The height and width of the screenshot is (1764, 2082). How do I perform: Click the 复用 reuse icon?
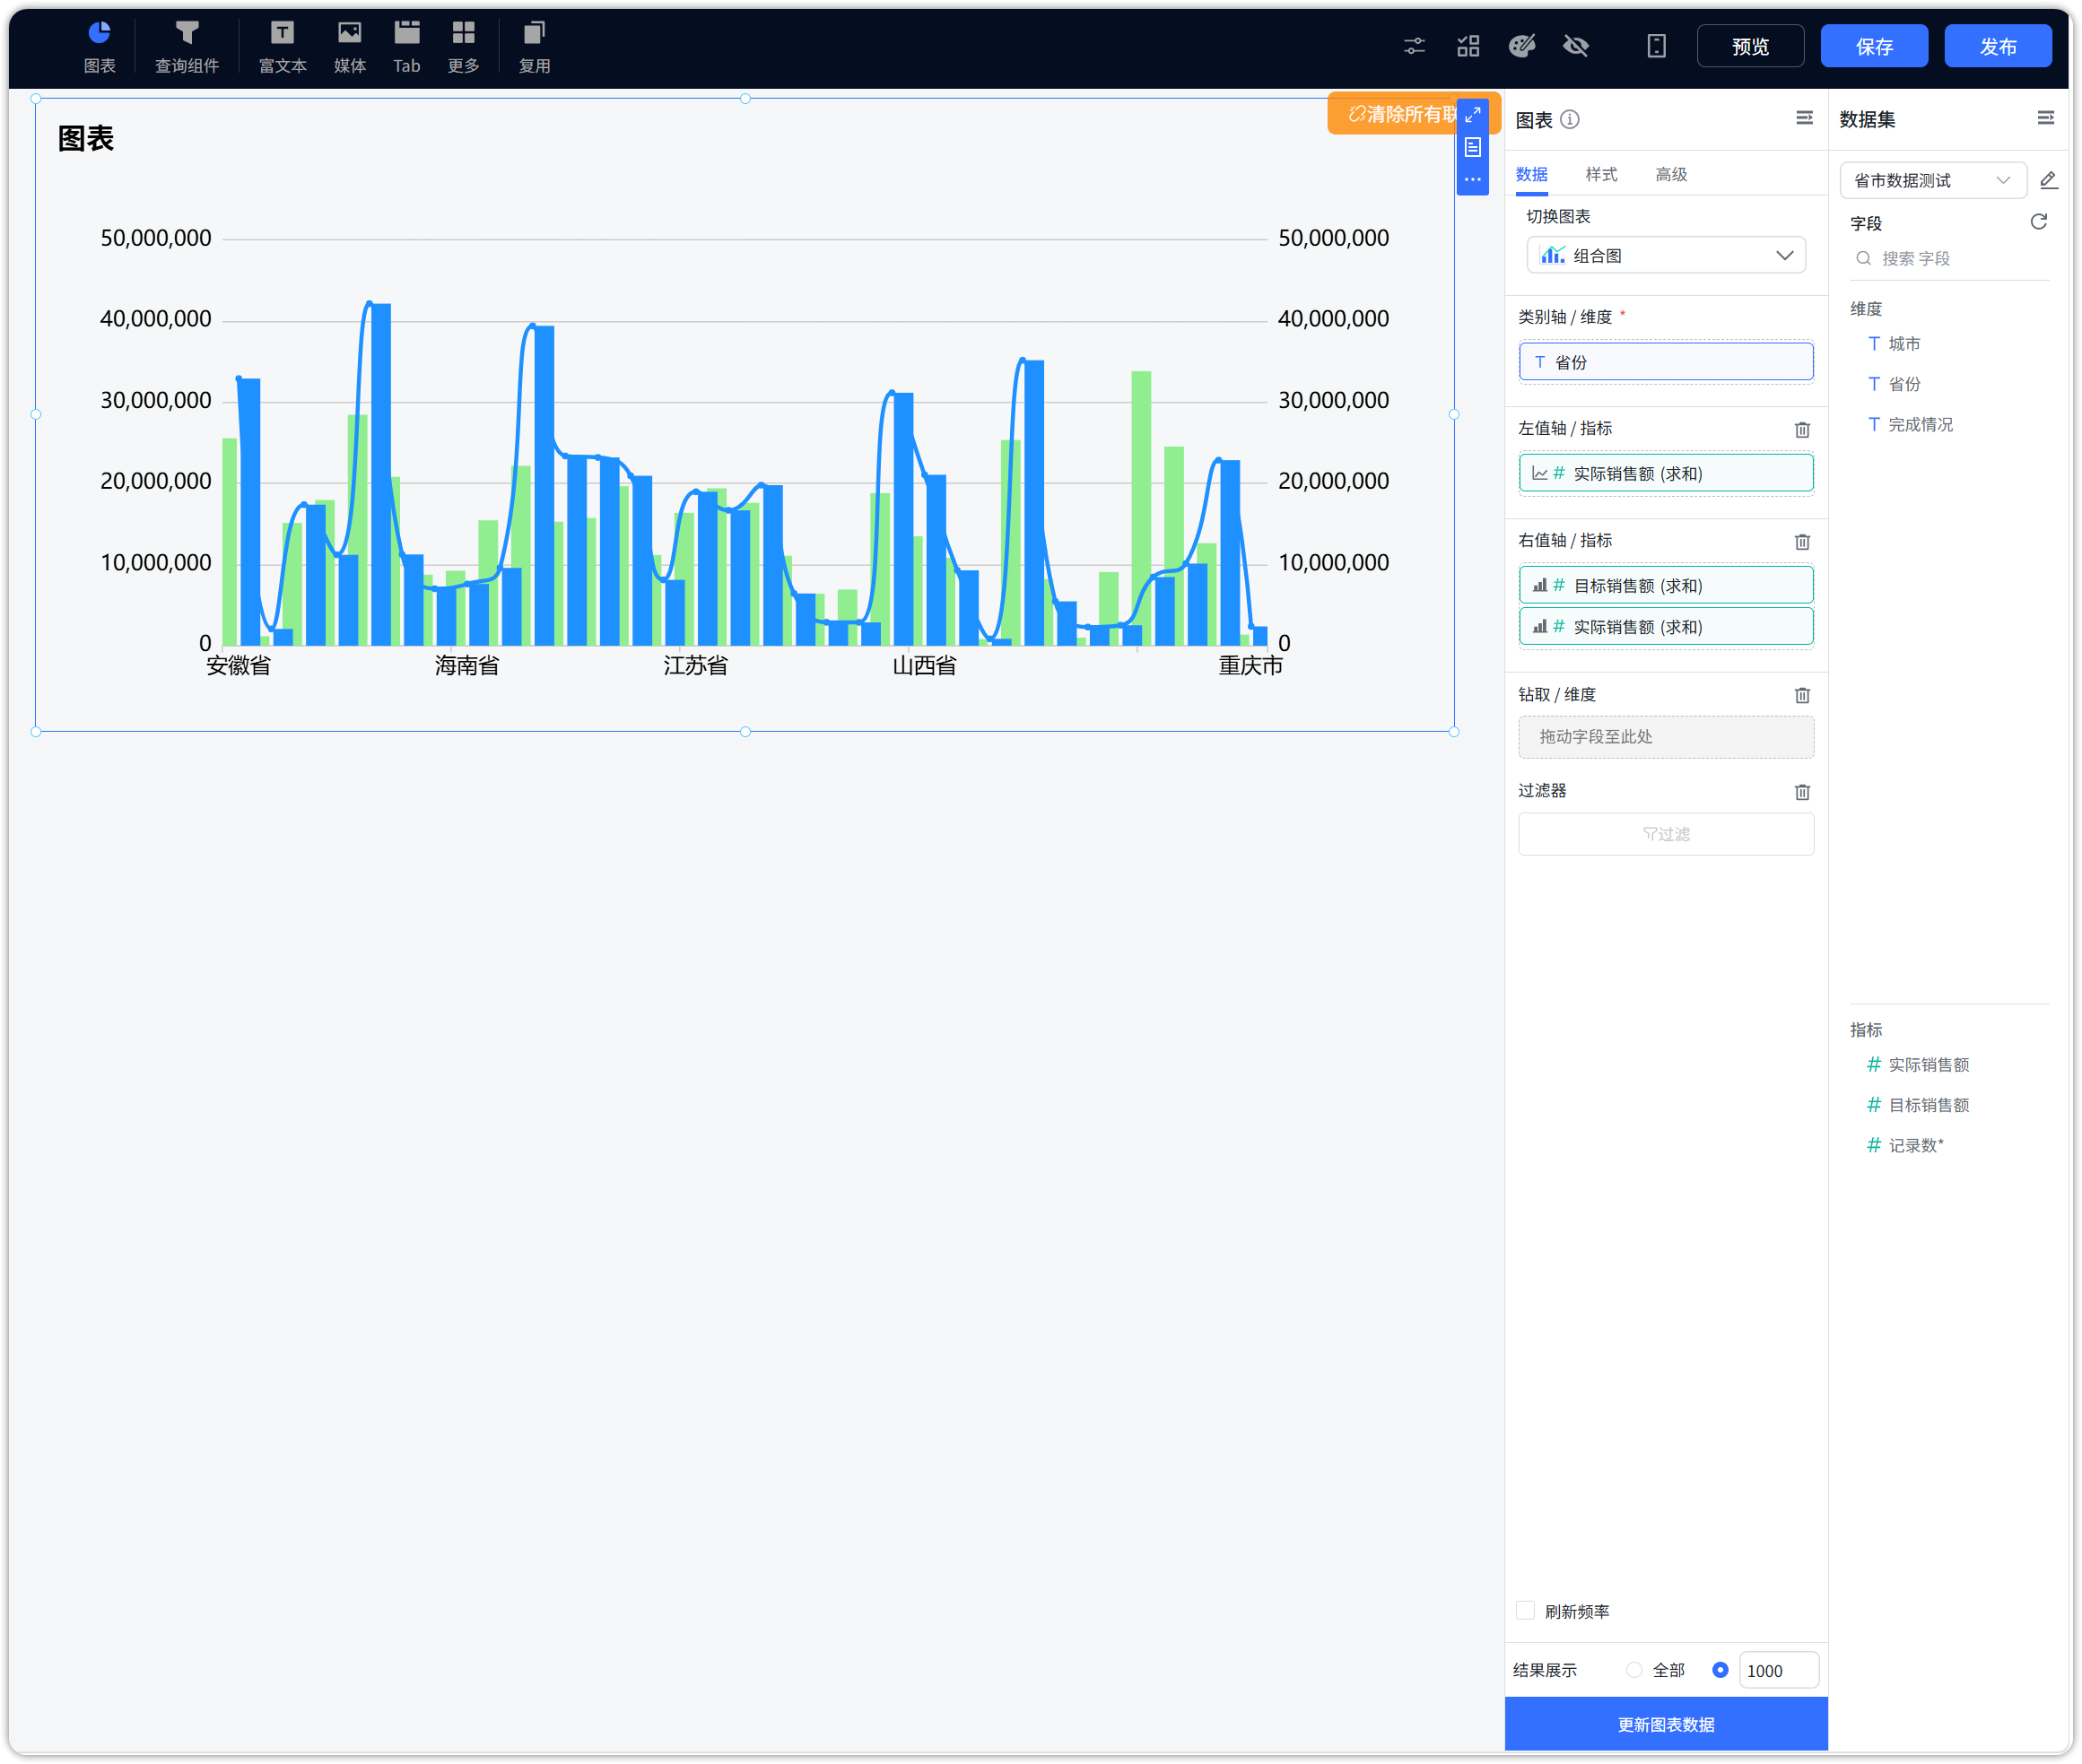tap(534, 47)
